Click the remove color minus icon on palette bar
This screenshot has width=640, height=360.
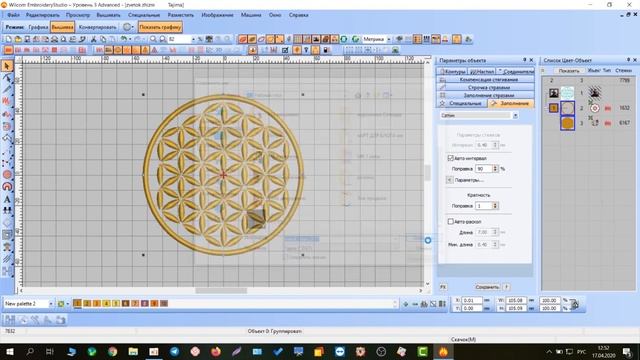click(415, 304)
